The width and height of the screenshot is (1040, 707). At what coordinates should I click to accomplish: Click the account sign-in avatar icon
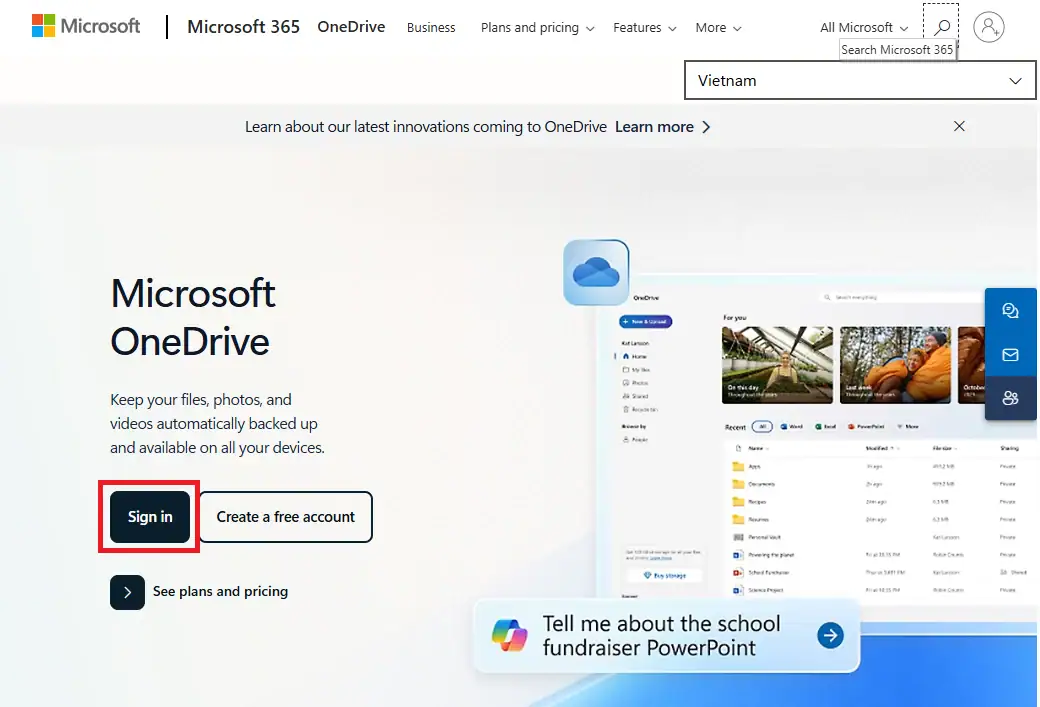tap(988, 27)
